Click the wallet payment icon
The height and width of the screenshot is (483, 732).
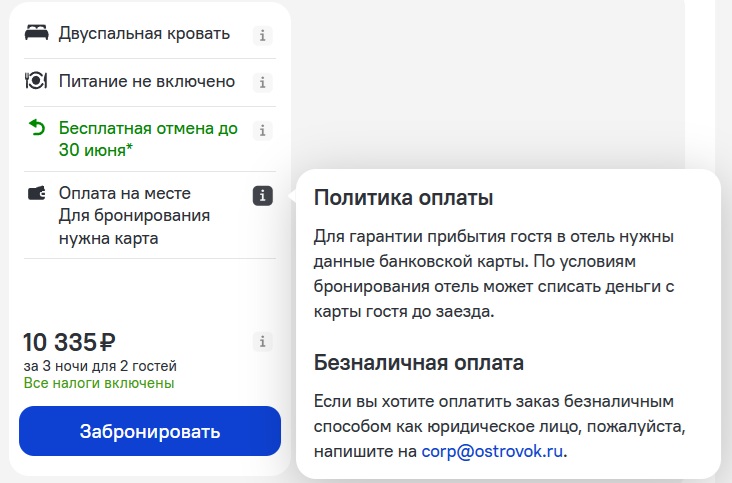[x=37, y=193]
